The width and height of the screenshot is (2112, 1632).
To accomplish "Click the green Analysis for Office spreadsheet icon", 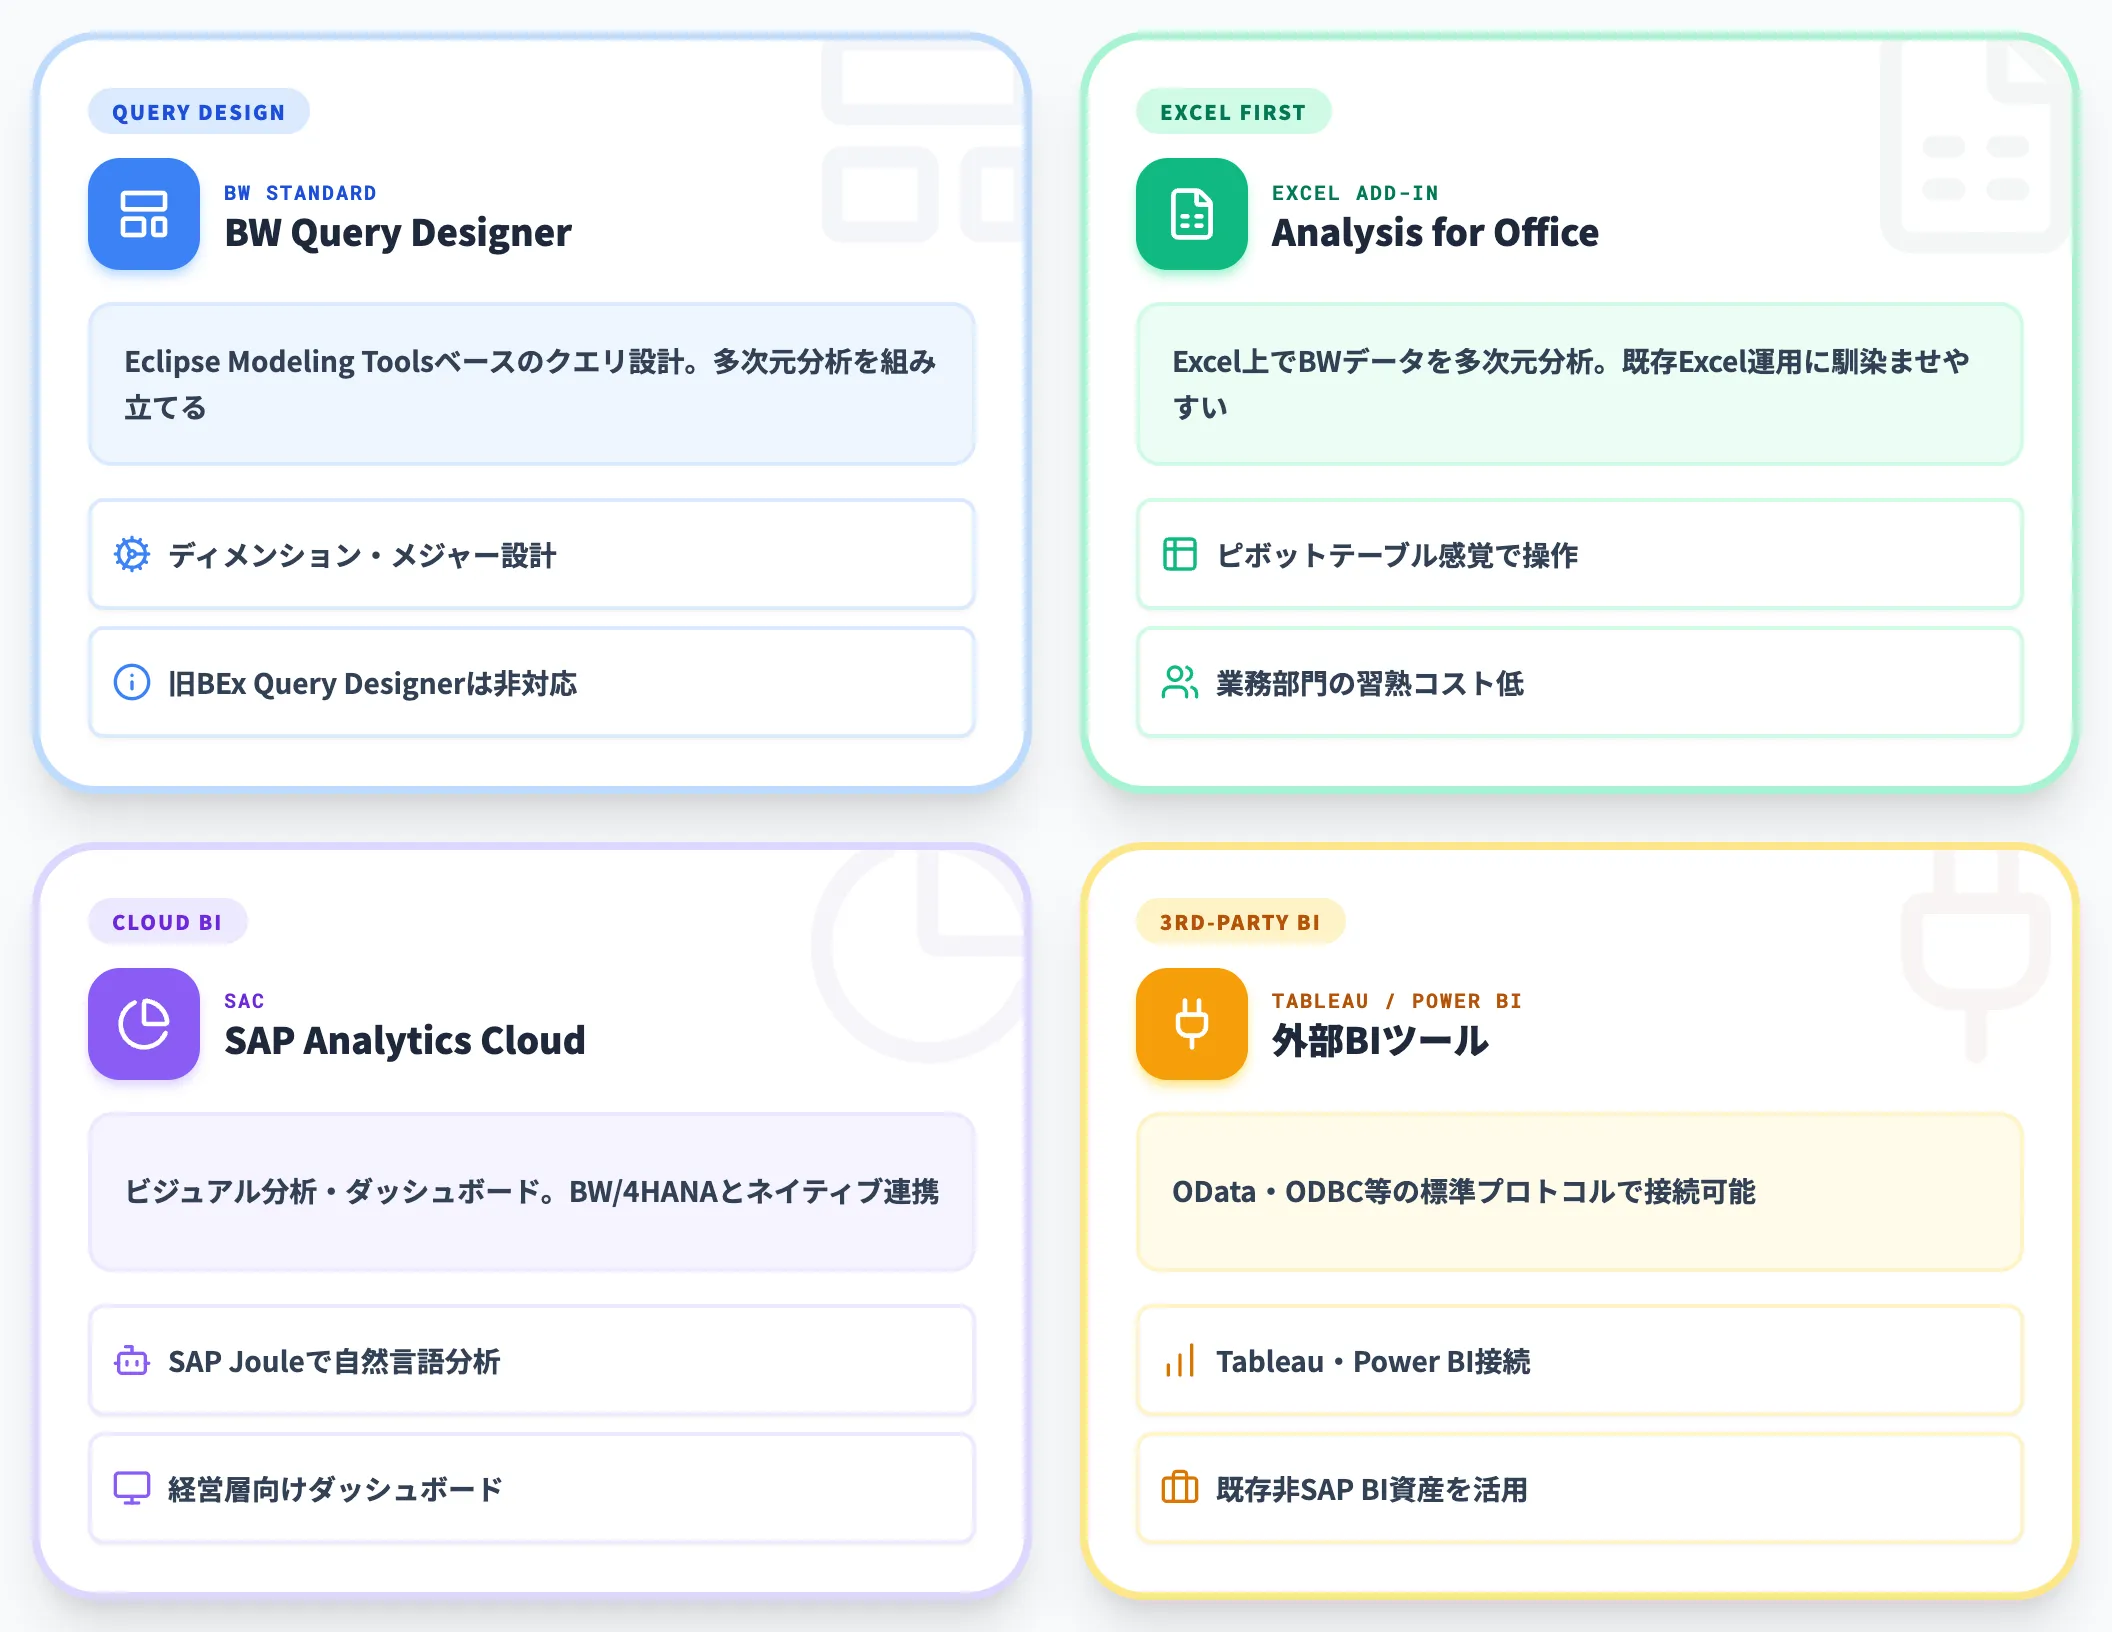I will coord(1192,214).
